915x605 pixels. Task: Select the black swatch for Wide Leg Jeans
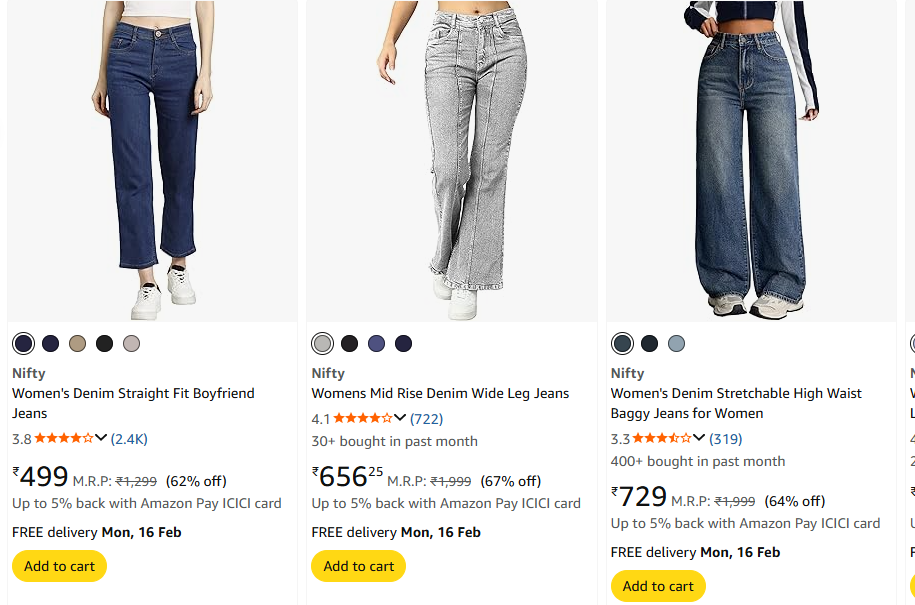[349, 344]
